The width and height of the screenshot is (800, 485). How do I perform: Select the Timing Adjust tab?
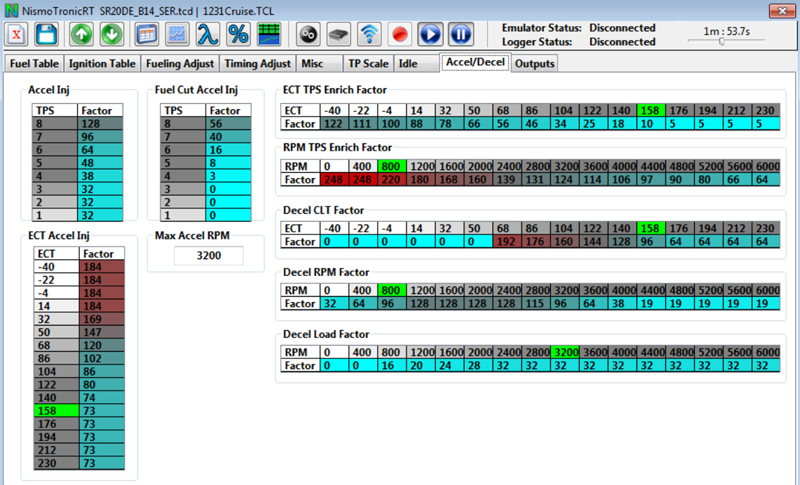tap(258, 63)
